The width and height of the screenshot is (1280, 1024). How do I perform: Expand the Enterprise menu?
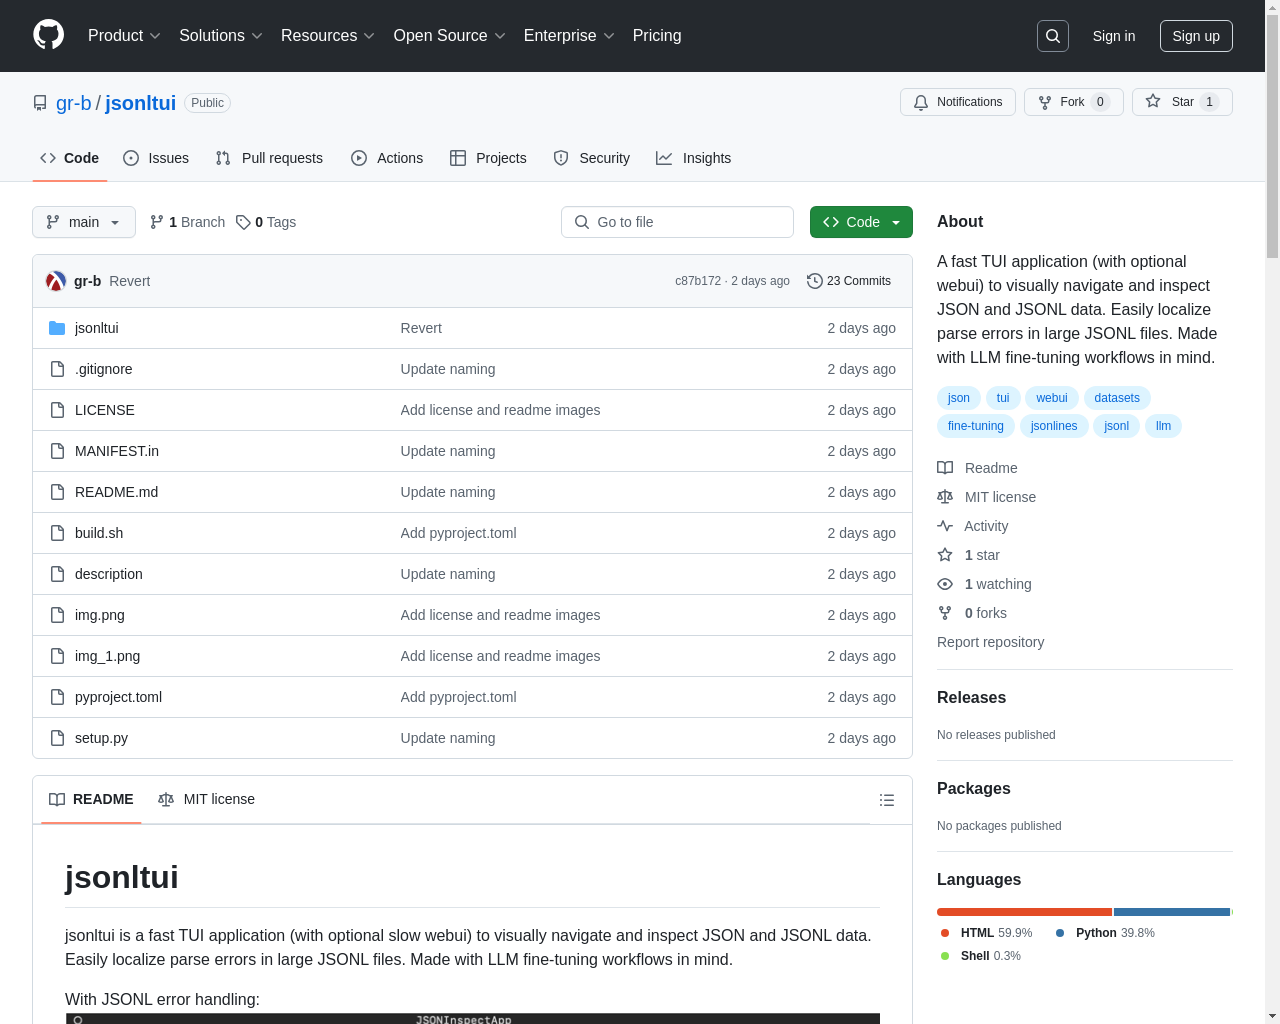click(569, 36)
